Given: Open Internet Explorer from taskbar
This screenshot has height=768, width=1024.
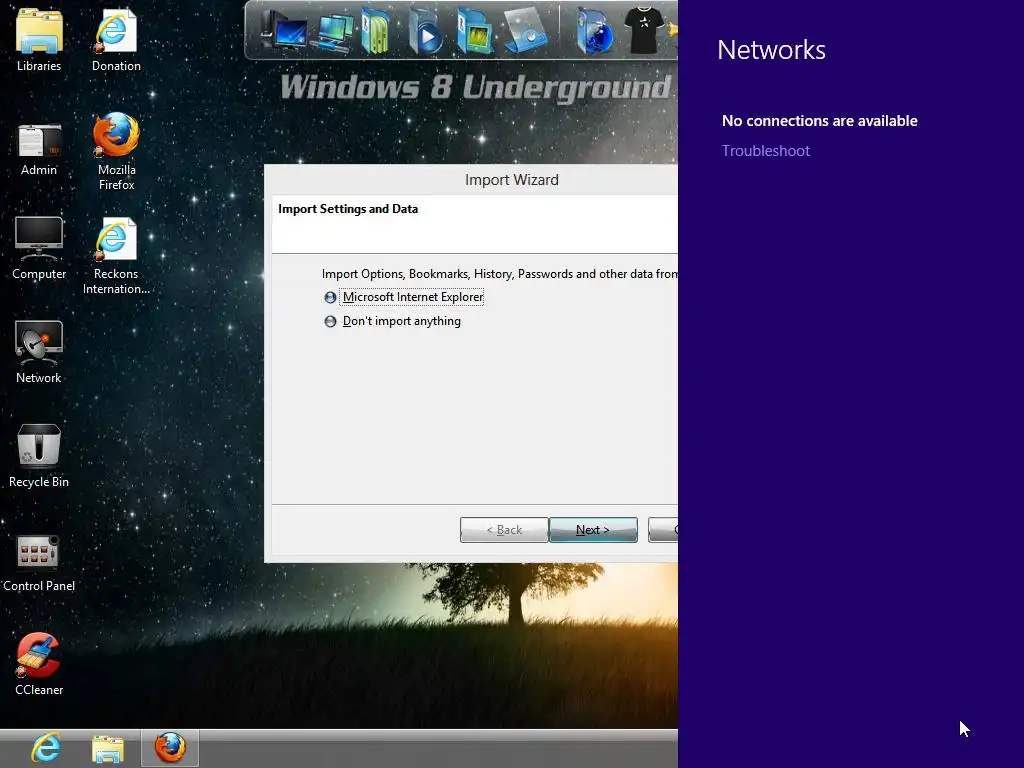Looking at the screenshot, I should point(46,748).
